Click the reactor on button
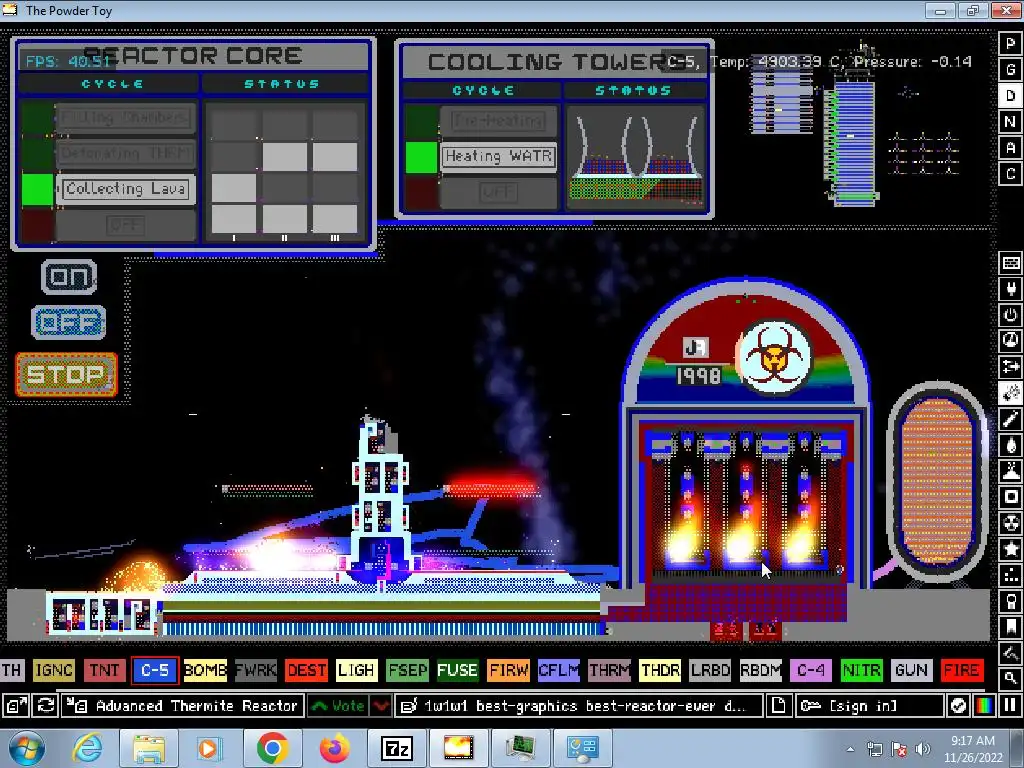 point(69,277)
